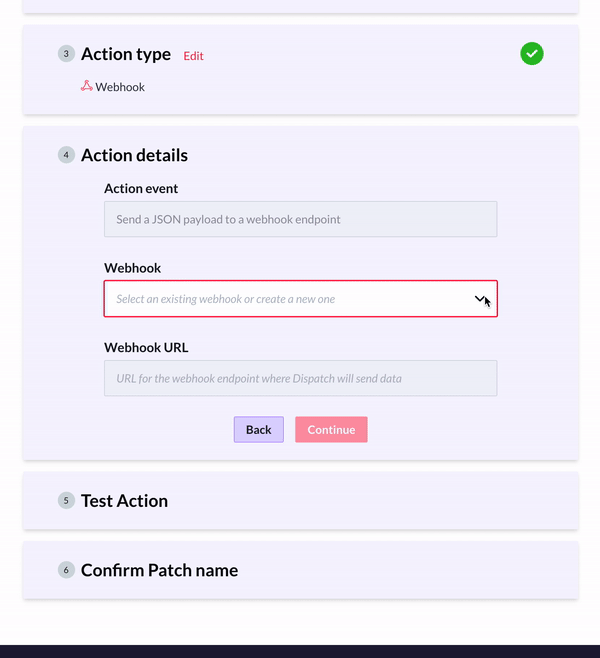Image resolution: width=600 pixels, height=658 pixels.
Task: Click the Webhook label above the dropdown
Action: [133, 268]
